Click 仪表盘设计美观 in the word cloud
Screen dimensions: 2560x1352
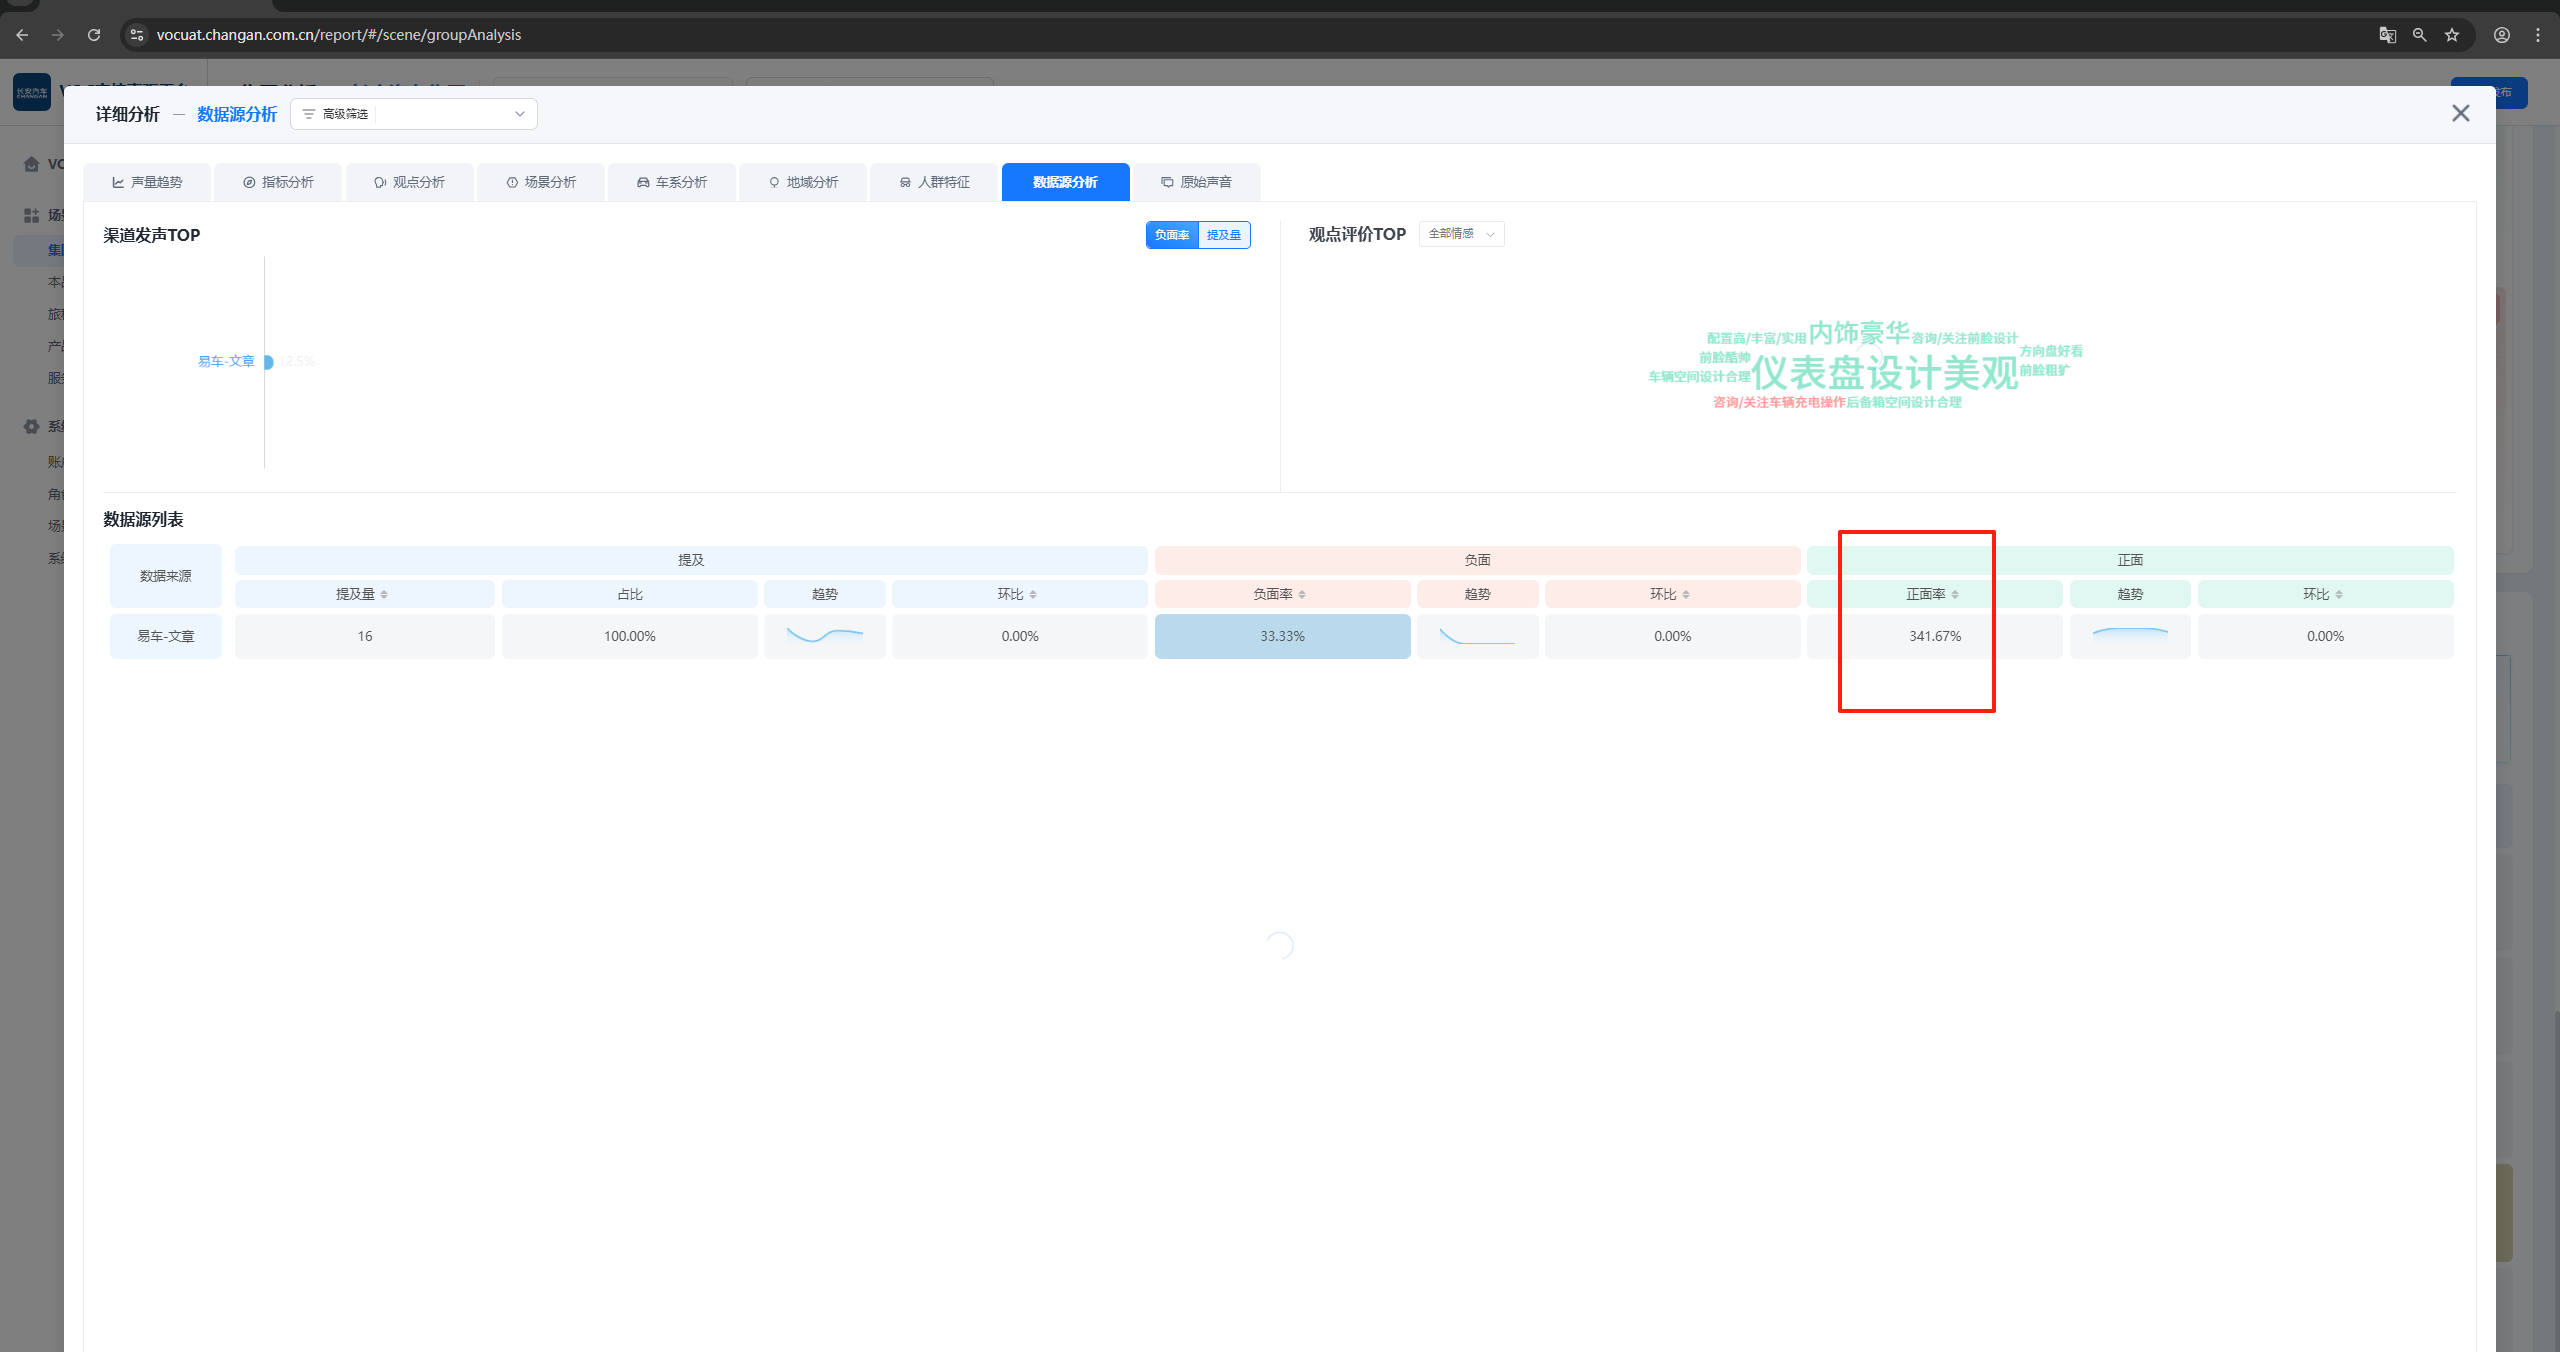click(x=1885, y=373)
